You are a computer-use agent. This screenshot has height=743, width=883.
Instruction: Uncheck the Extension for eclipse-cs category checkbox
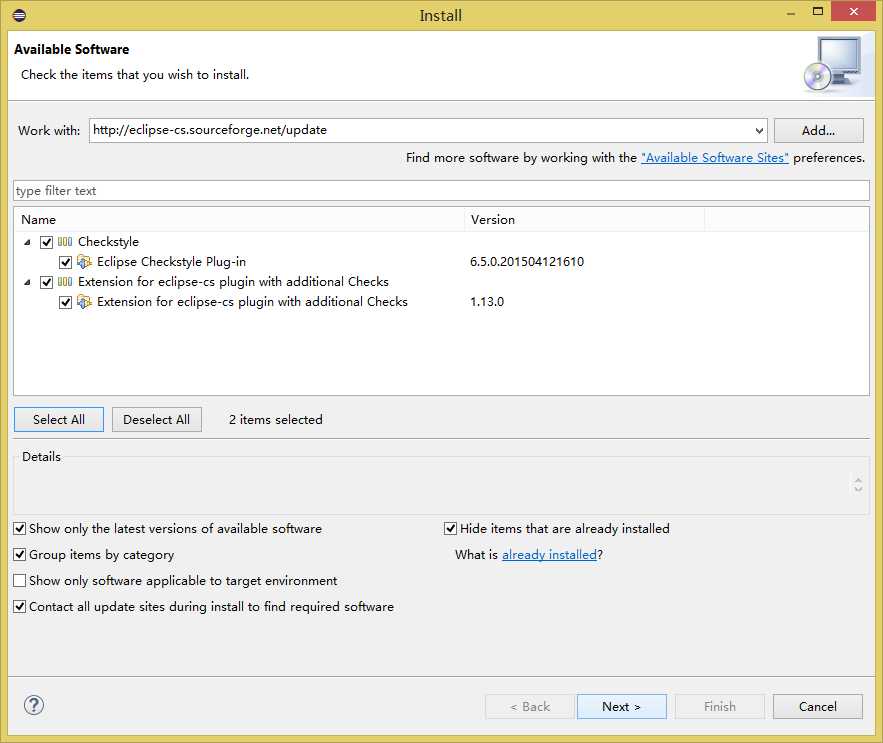pos(46,282)
